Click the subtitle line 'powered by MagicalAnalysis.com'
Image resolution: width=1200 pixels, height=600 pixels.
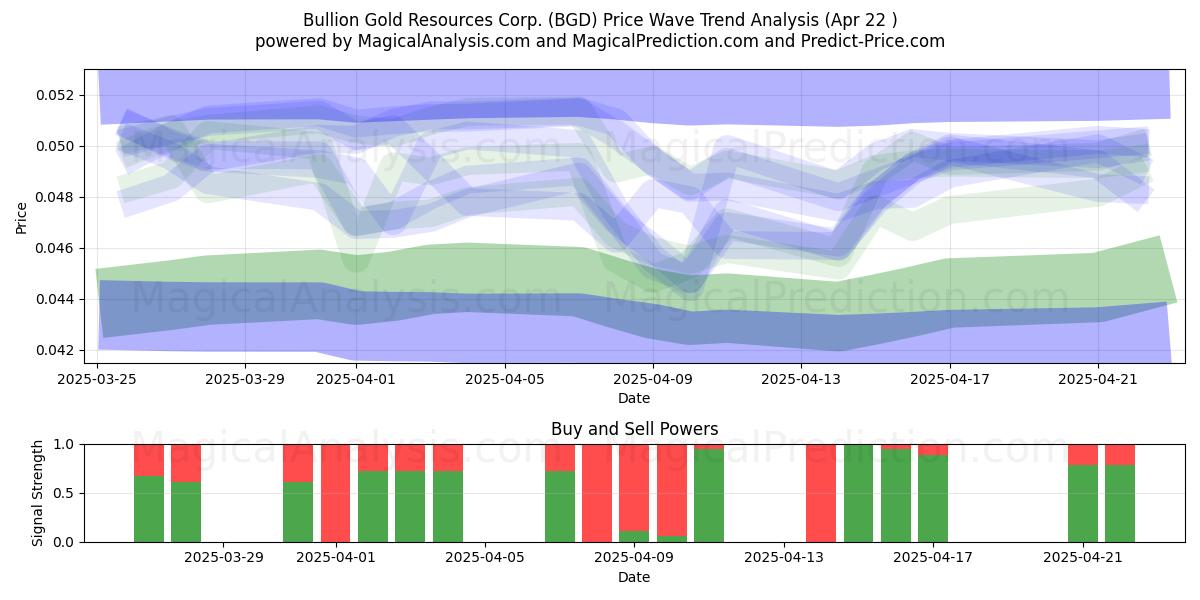[x=600, y=41]
